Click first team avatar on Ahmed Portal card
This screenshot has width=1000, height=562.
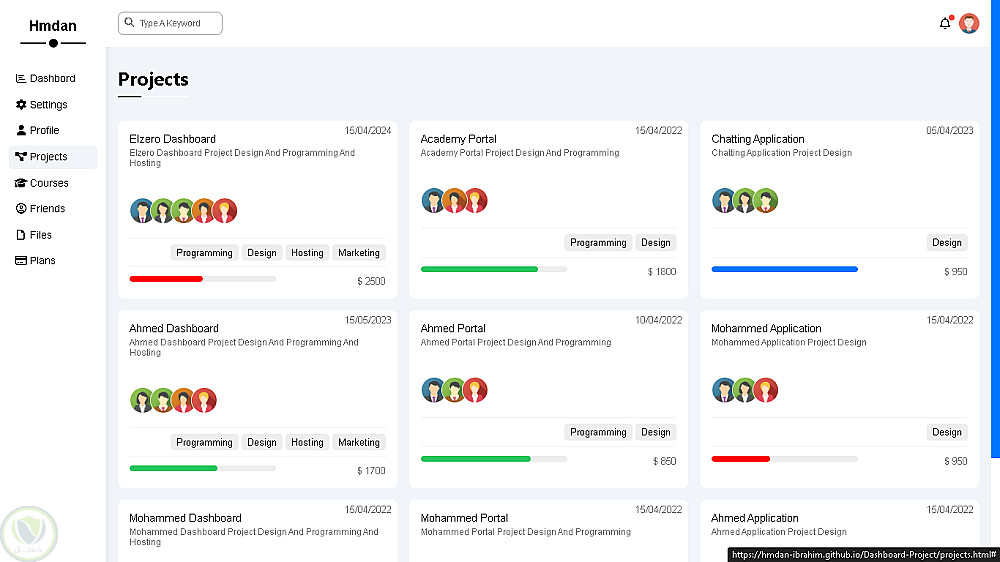[433, 390]
